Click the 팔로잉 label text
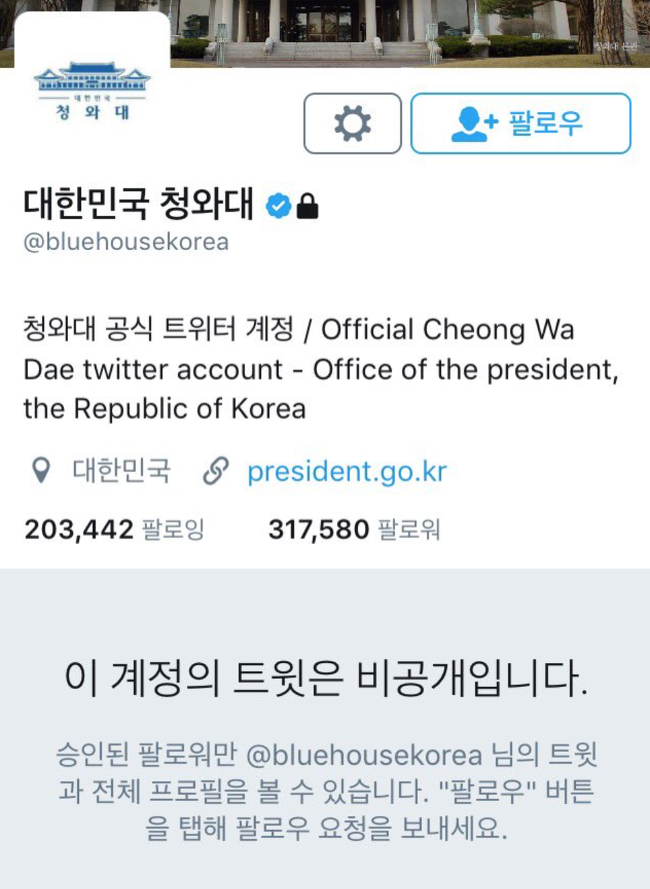 coord(173,530)
